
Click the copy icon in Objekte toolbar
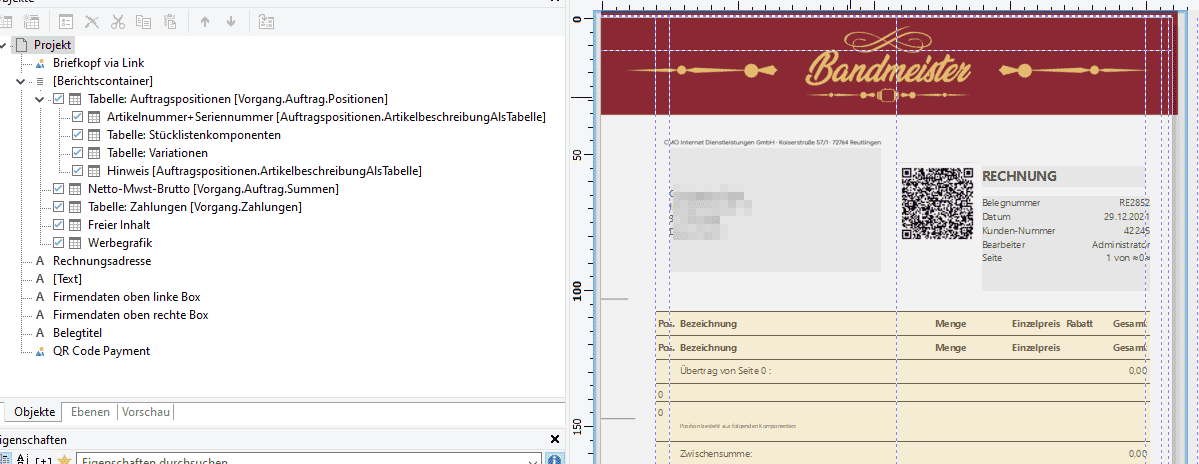pos(143,21)
